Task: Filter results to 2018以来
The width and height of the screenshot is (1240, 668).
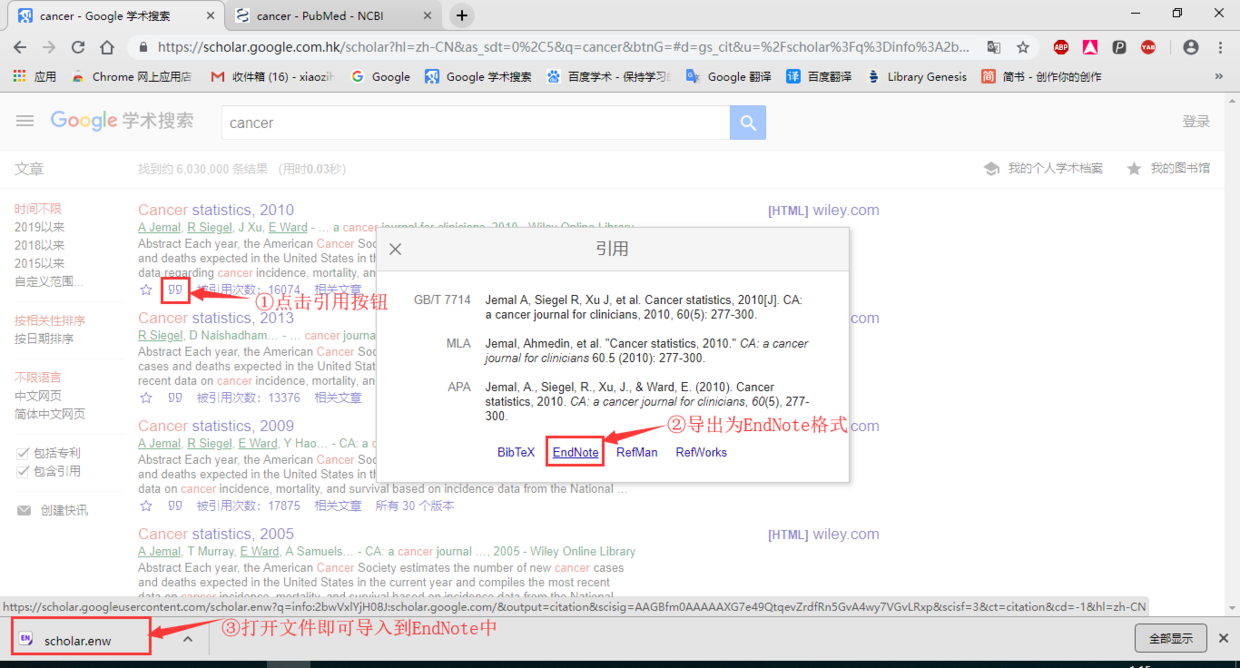Action: point(39,245)
